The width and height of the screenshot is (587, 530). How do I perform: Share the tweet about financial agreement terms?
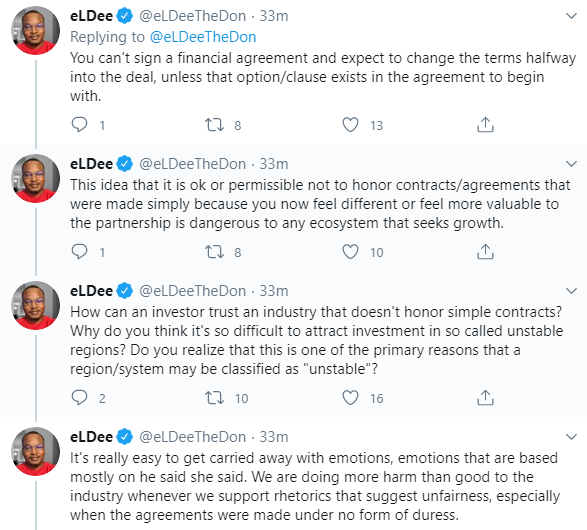point(485,125)
